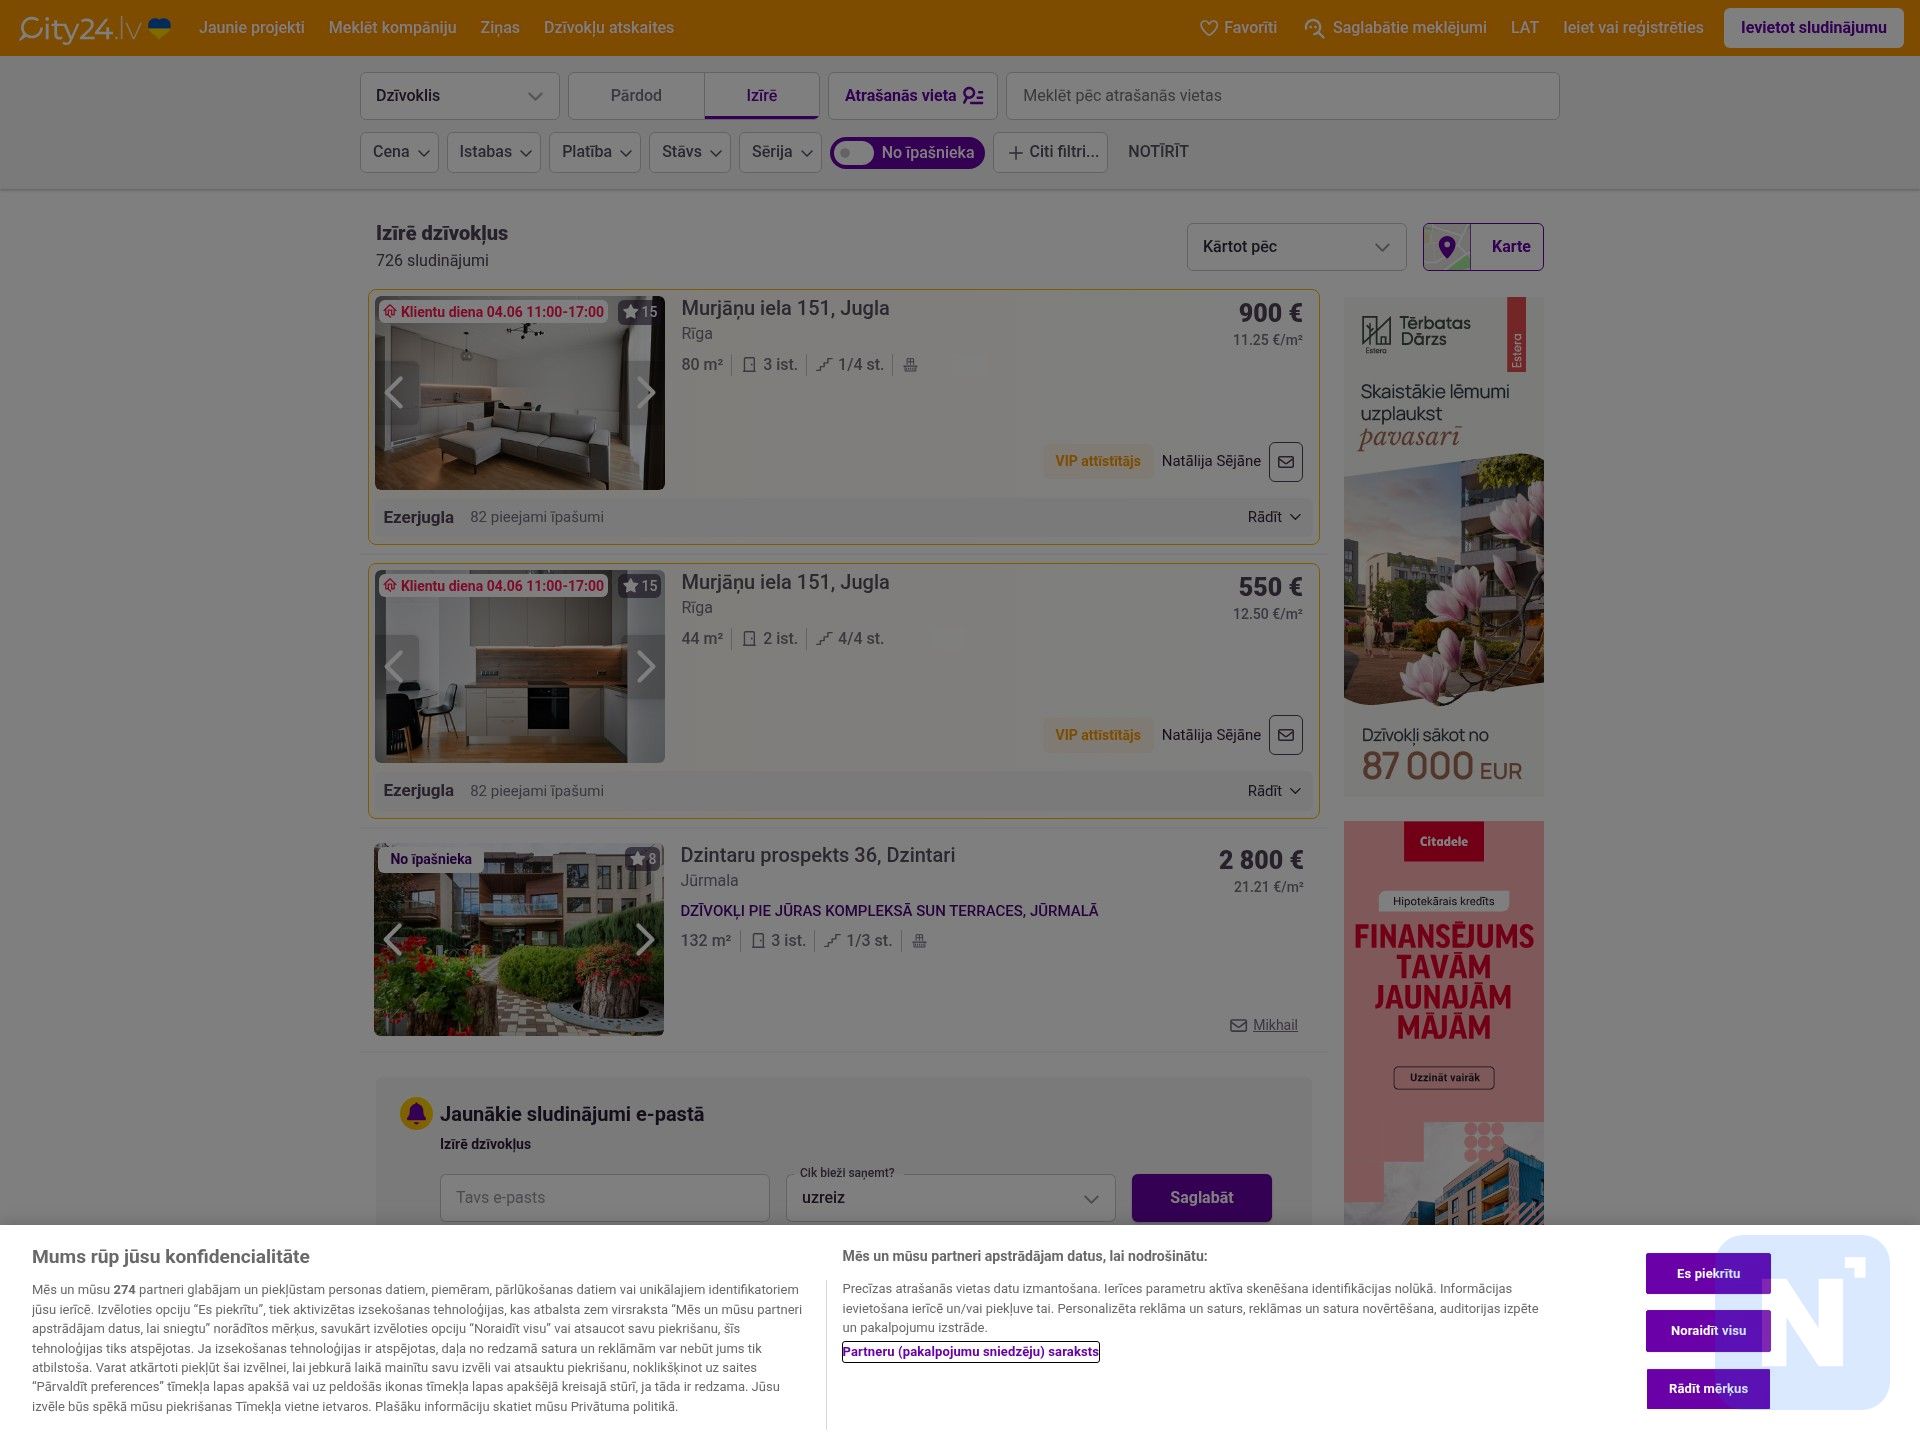Click favorite star on 900 € listing
The height and width of the screenshot is (1440, 1920).
(630, 312)
